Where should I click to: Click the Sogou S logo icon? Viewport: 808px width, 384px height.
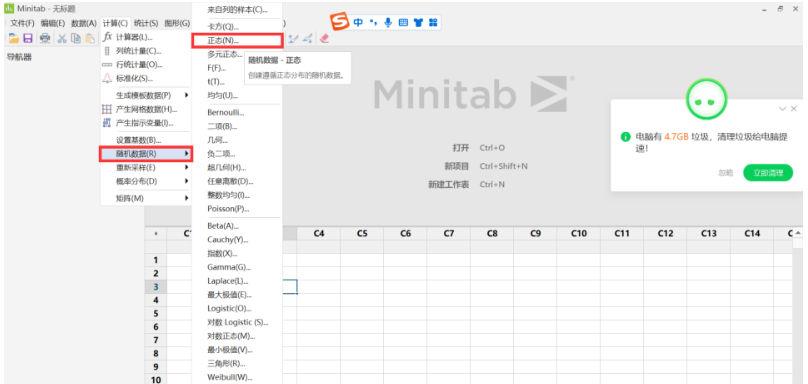[x=340, y=22]
